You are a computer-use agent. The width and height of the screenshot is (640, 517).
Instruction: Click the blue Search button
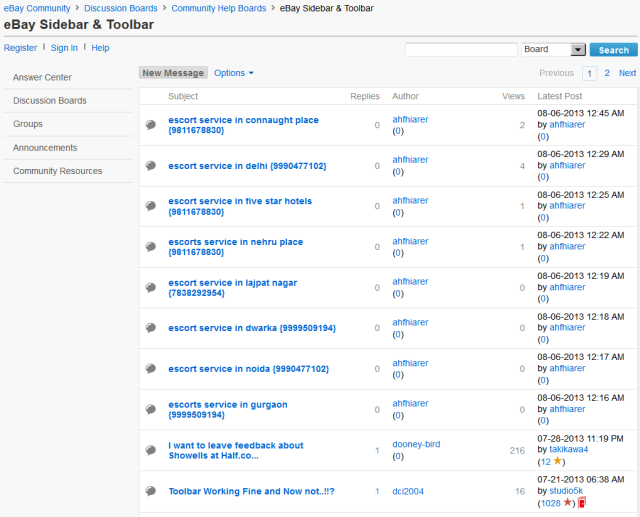(x=613, y=49)
